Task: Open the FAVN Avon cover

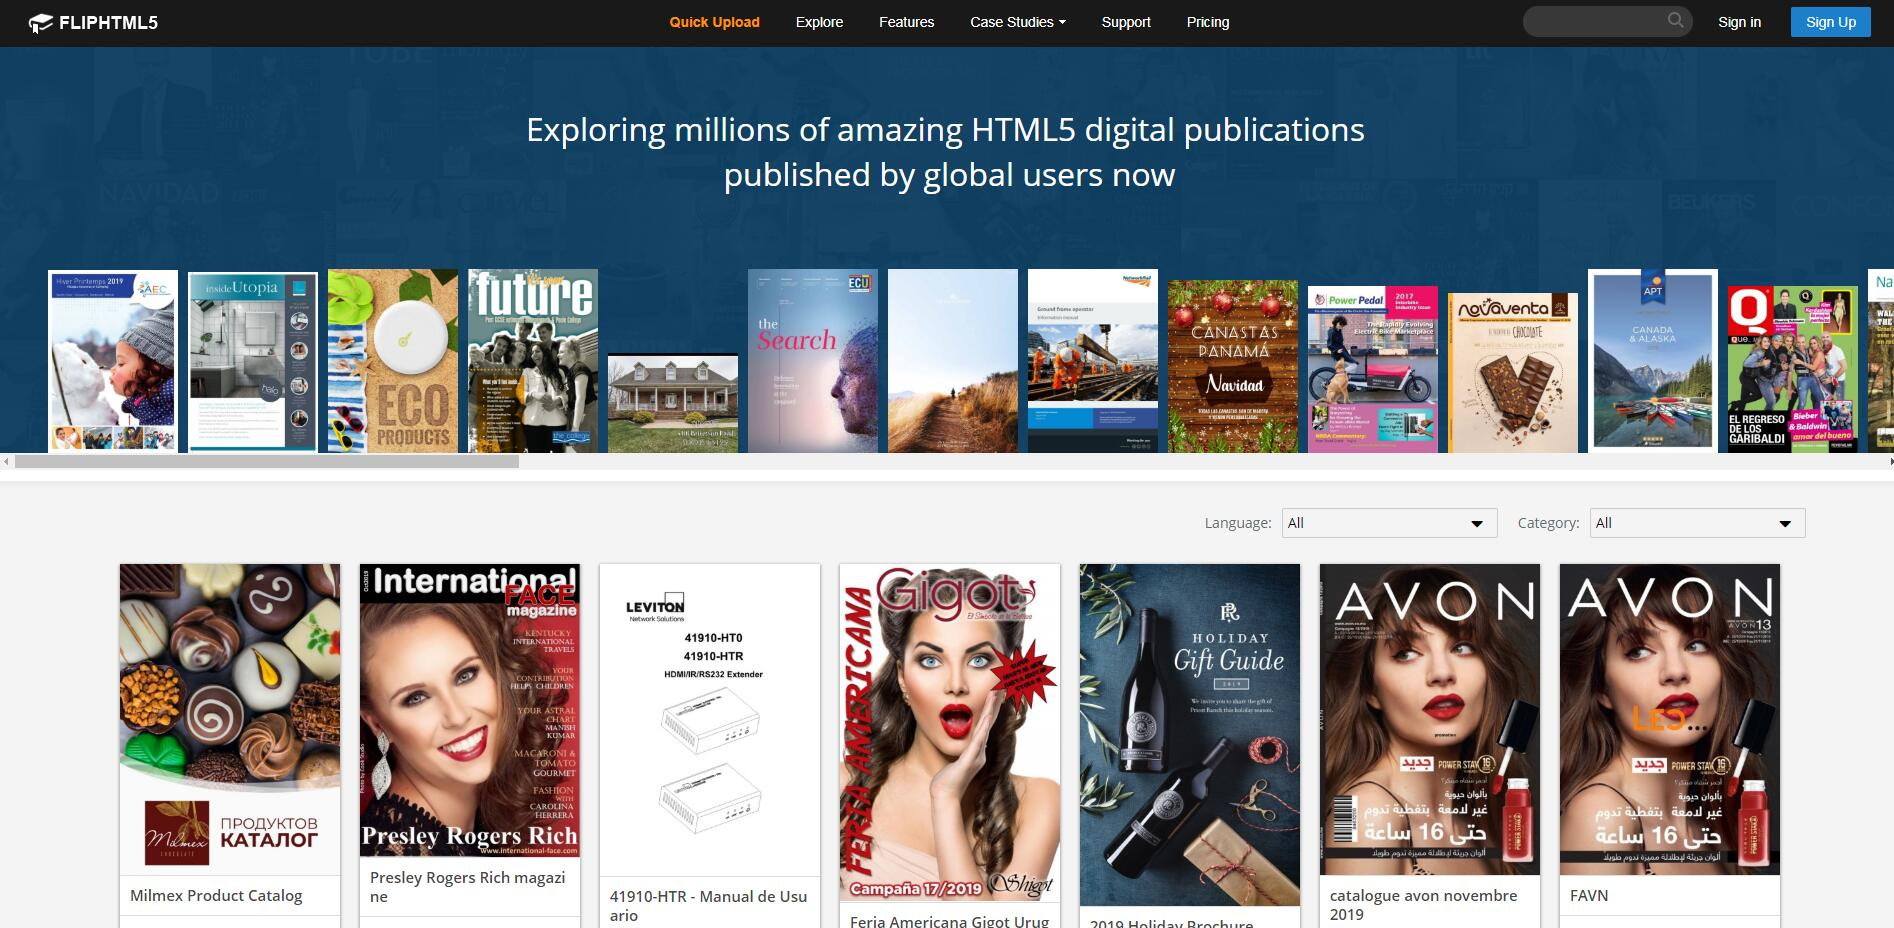Action: 1670,719
